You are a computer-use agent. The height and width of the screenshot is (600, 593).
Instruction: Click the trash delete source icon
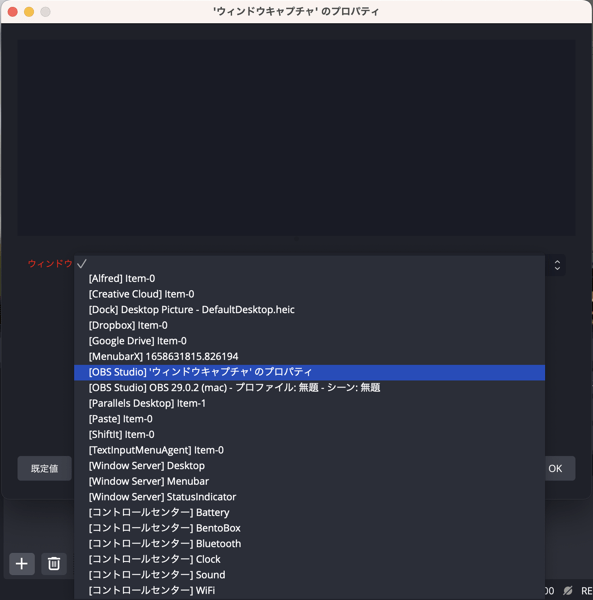click(x=54, y=564)
